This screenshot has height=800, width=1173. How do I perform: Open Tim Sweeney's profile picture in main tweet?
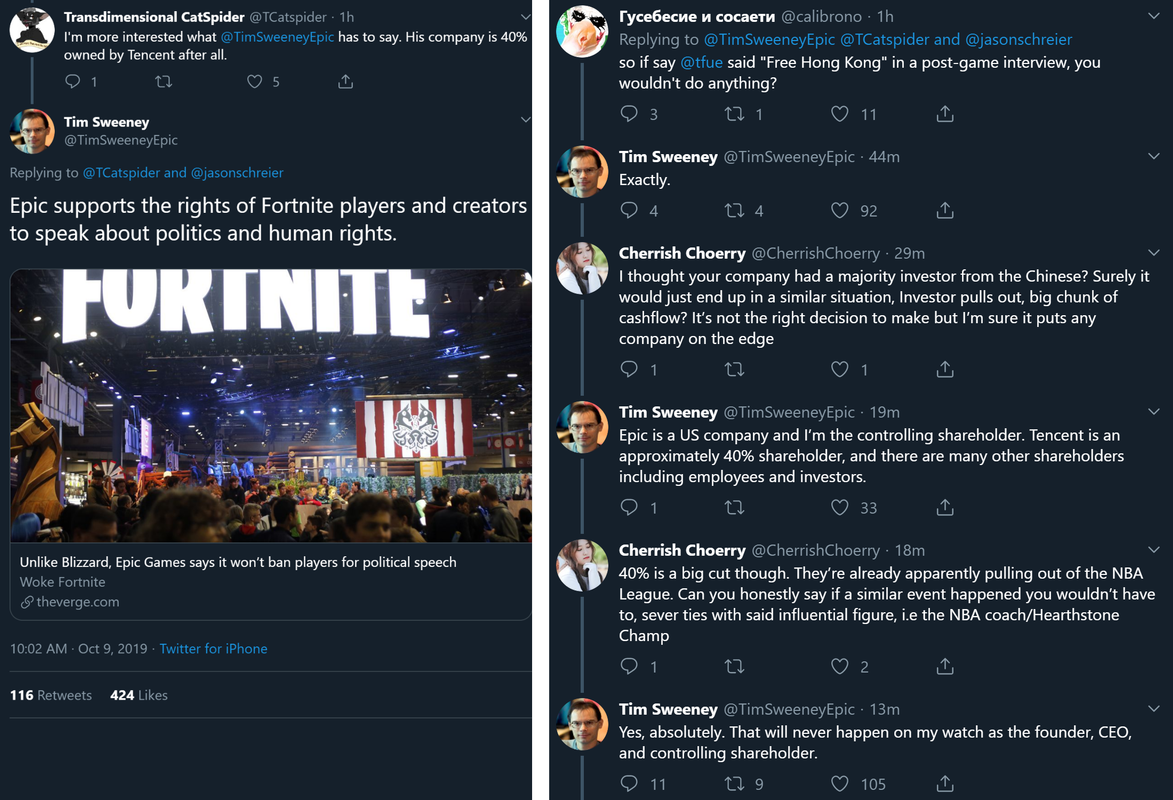[x=32, y=131]
